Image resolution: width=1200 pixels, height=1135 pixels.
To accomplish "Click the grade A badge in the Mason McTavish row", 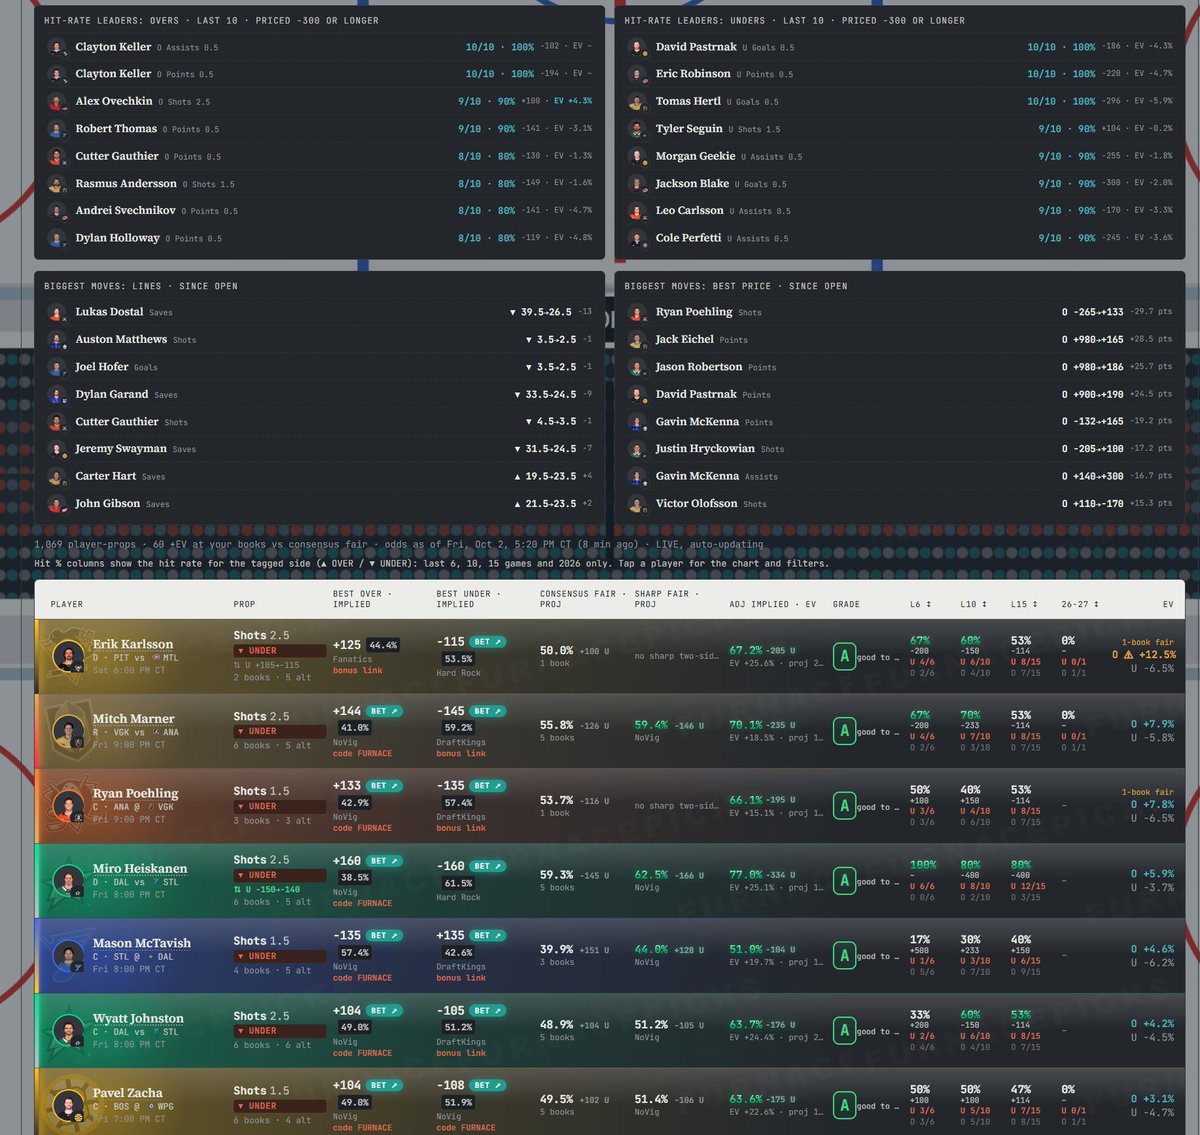I will point(845,956).
